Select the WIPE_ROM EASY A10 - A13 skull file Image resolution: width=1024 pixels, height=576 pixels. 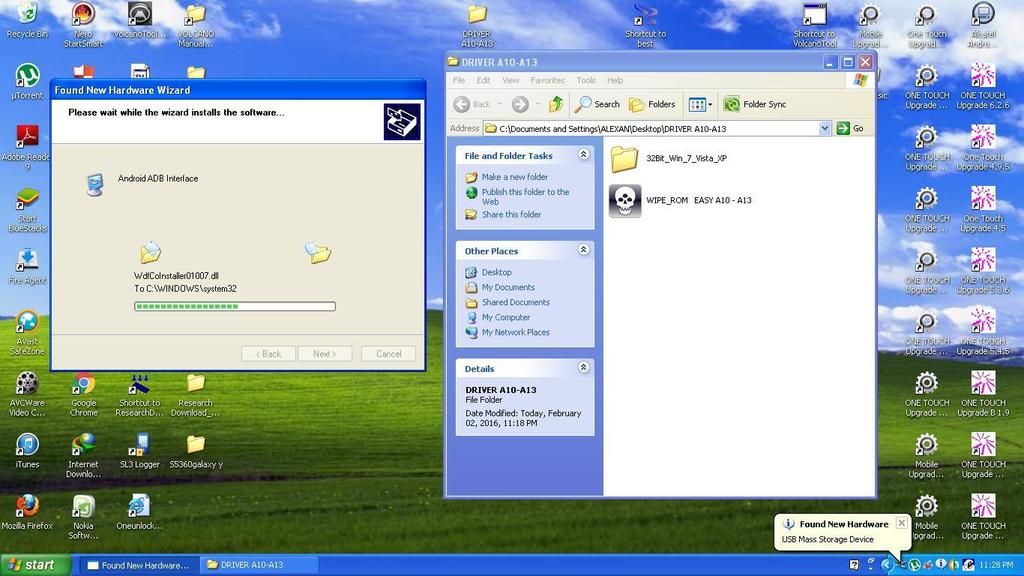tap(625, 200)
